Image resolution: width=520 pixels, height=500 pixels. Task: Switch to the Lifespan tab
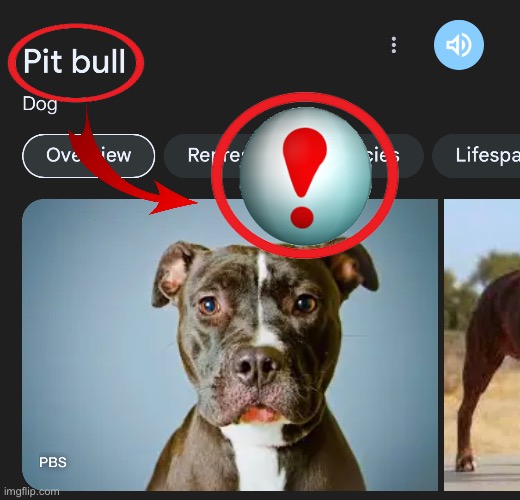pyautogui.click(x=477, y=156)
